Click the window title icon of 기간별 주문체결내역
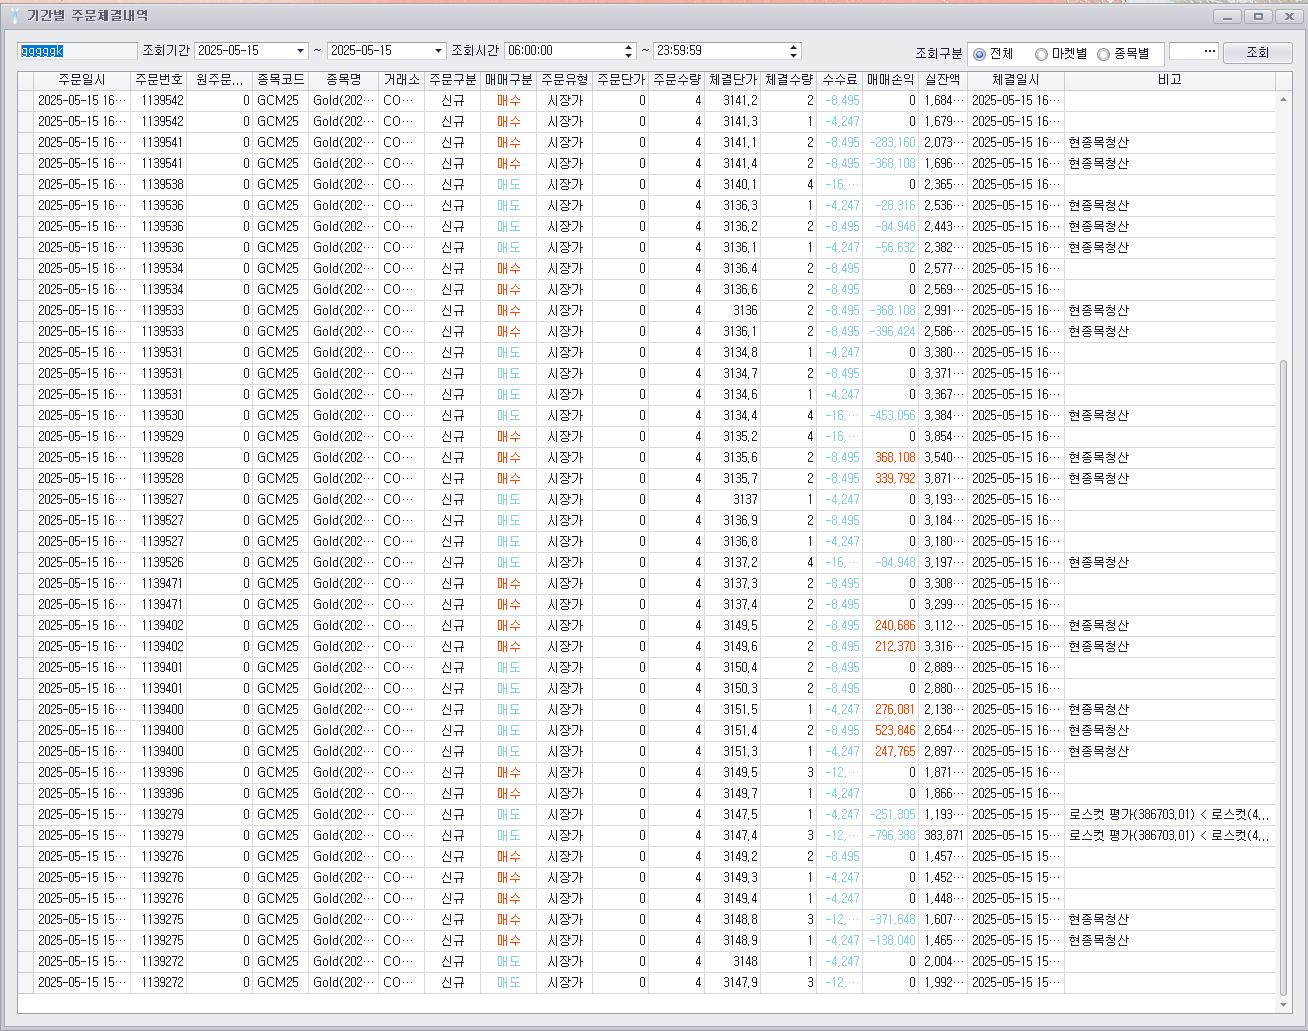The height and width of the screenshot is (1031, 1308). click(x=15, y=16)
